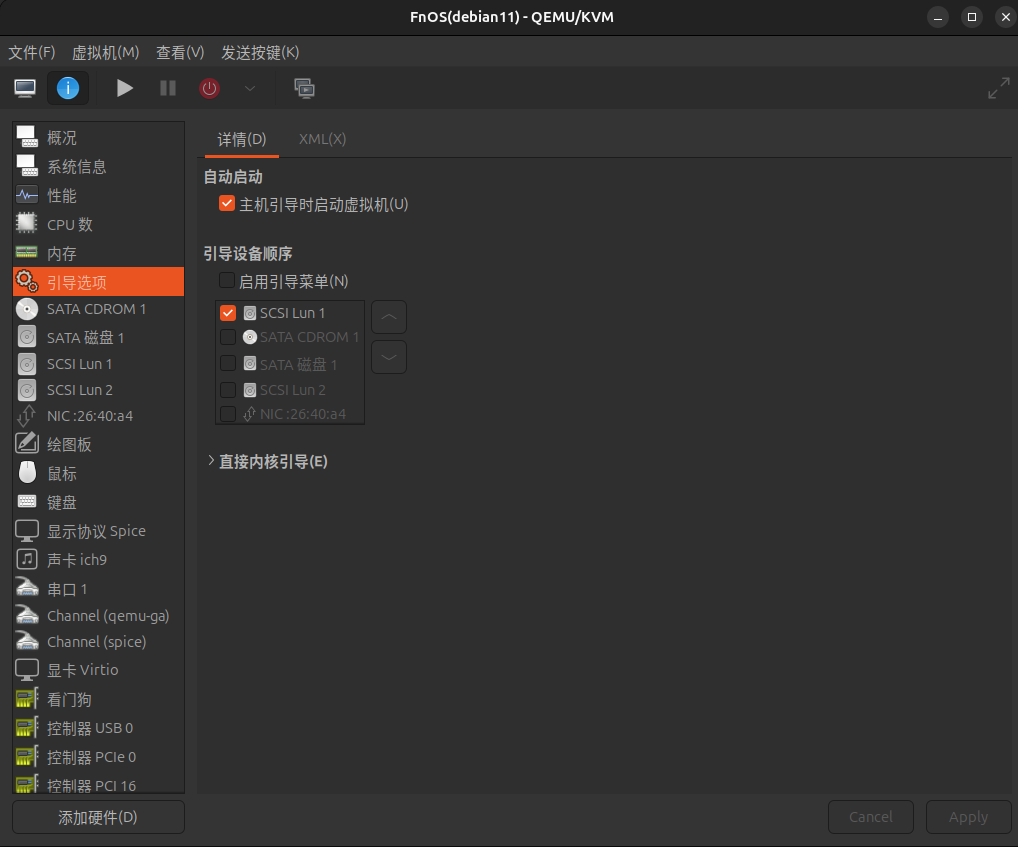Open the manage snapshots toolbar icon
Screen dimensions: 1018x847
coord(304,88)
